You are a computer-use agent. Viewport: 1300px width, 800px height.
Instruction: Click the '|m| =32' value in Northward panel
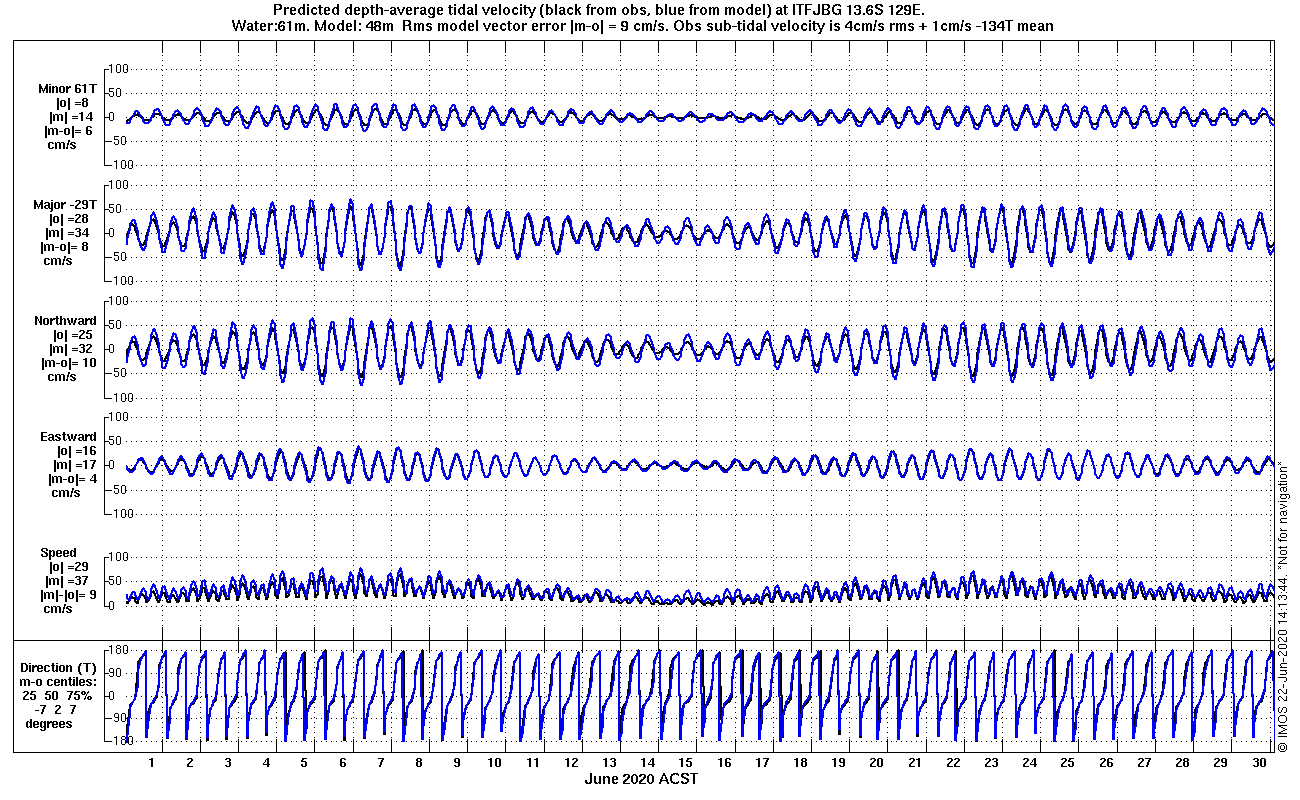coord(71,349)
